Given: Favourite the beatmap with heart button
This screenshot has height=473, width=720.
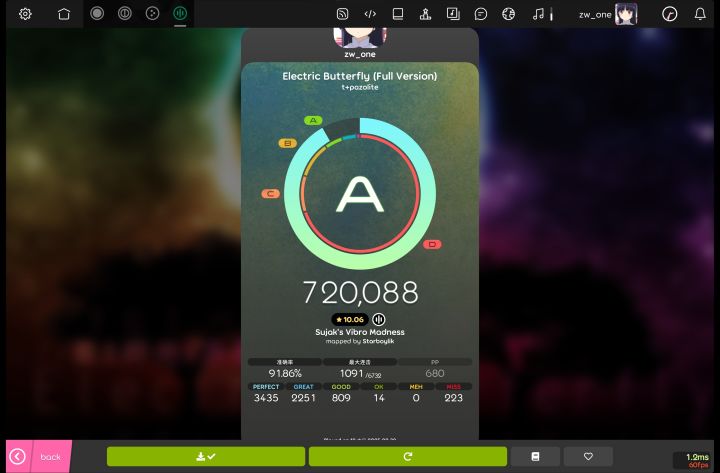Looking at the screenshot, I should click(588, 456).
